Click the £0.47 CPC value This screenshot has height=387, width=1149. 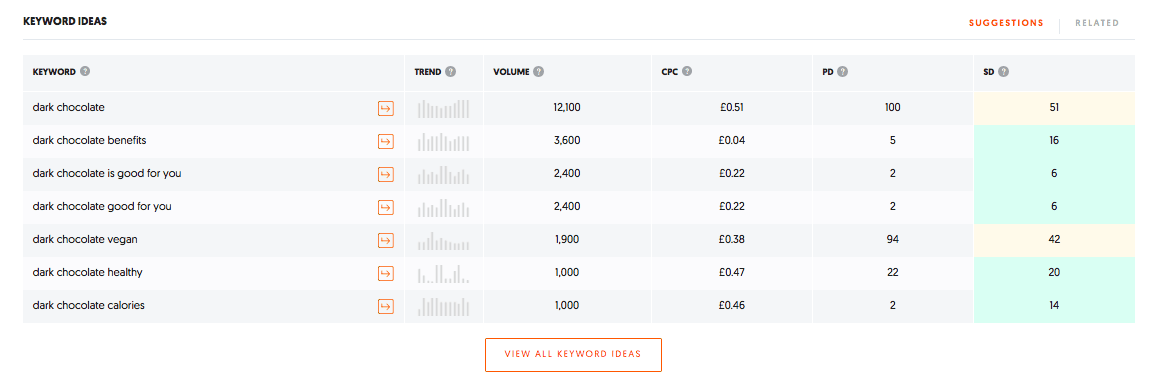point(732,273)
